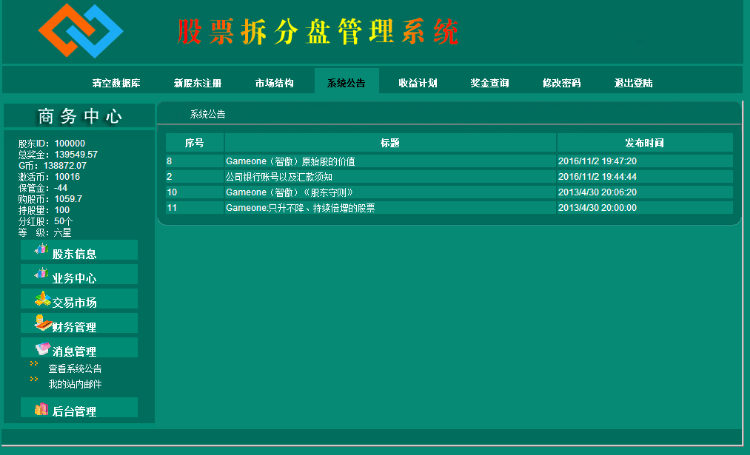Click the 交易市场 menu icon
750x455 pixels.
43,299
